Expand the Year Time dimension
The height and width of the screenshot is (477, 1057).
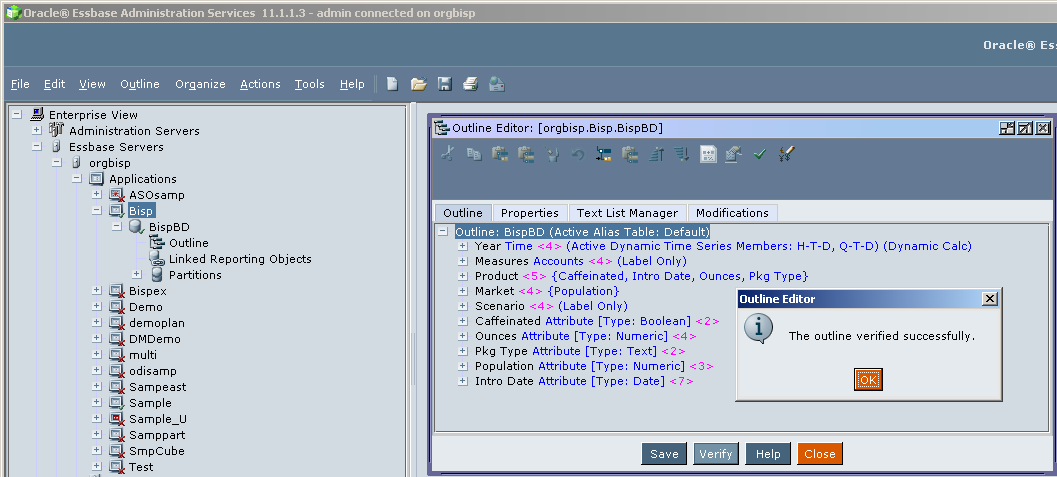tap(462, 246)
